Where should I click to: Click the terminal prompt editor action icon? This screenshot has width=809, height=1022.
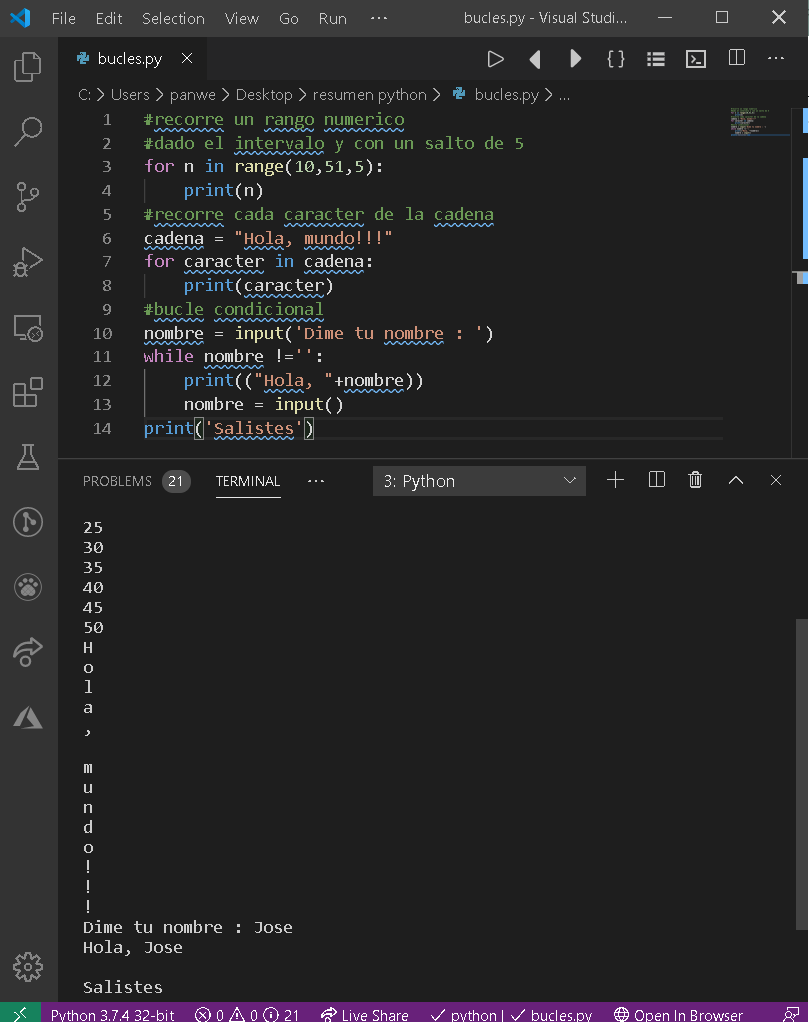pyautogui.click(x=696, y=59)
